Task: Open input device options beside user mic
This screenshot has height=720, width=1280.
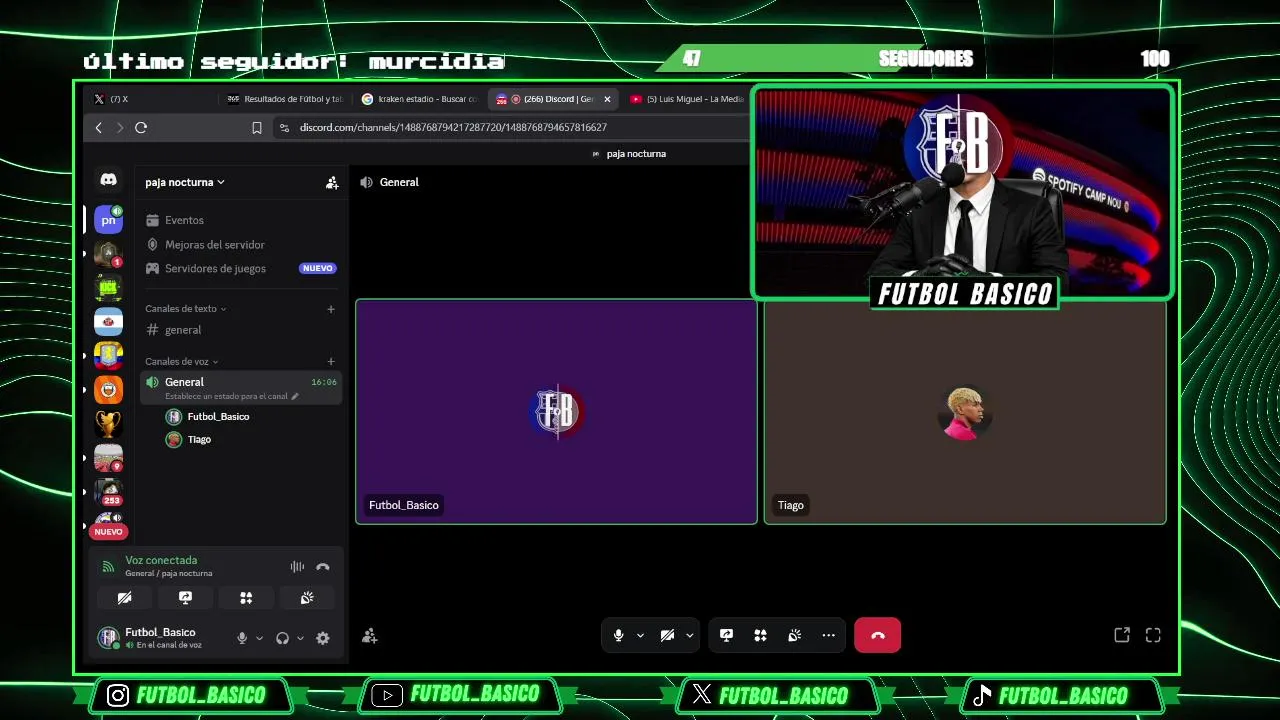Action: (x=259, y=638)
